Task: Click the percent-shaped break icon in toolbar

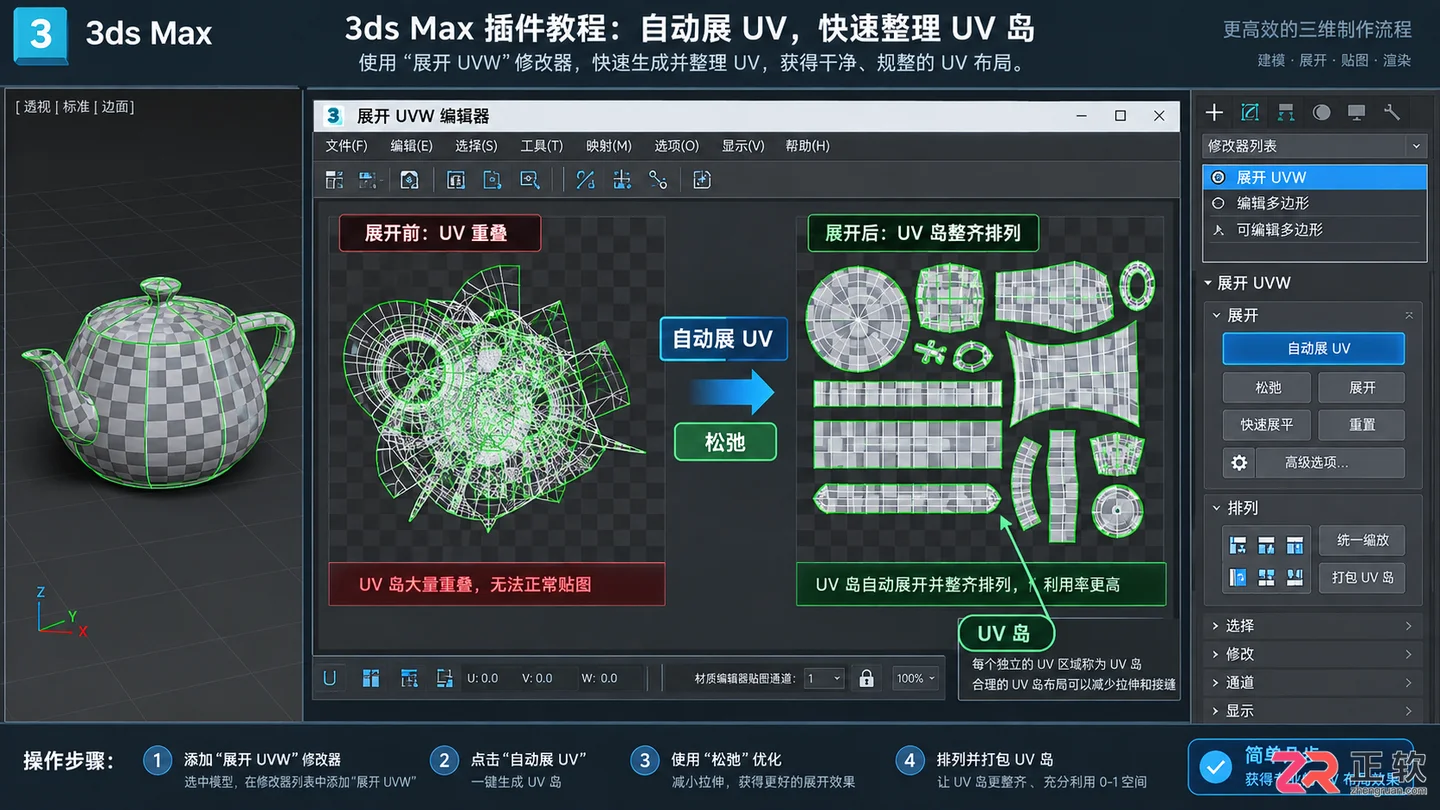Action: point(586,180)
